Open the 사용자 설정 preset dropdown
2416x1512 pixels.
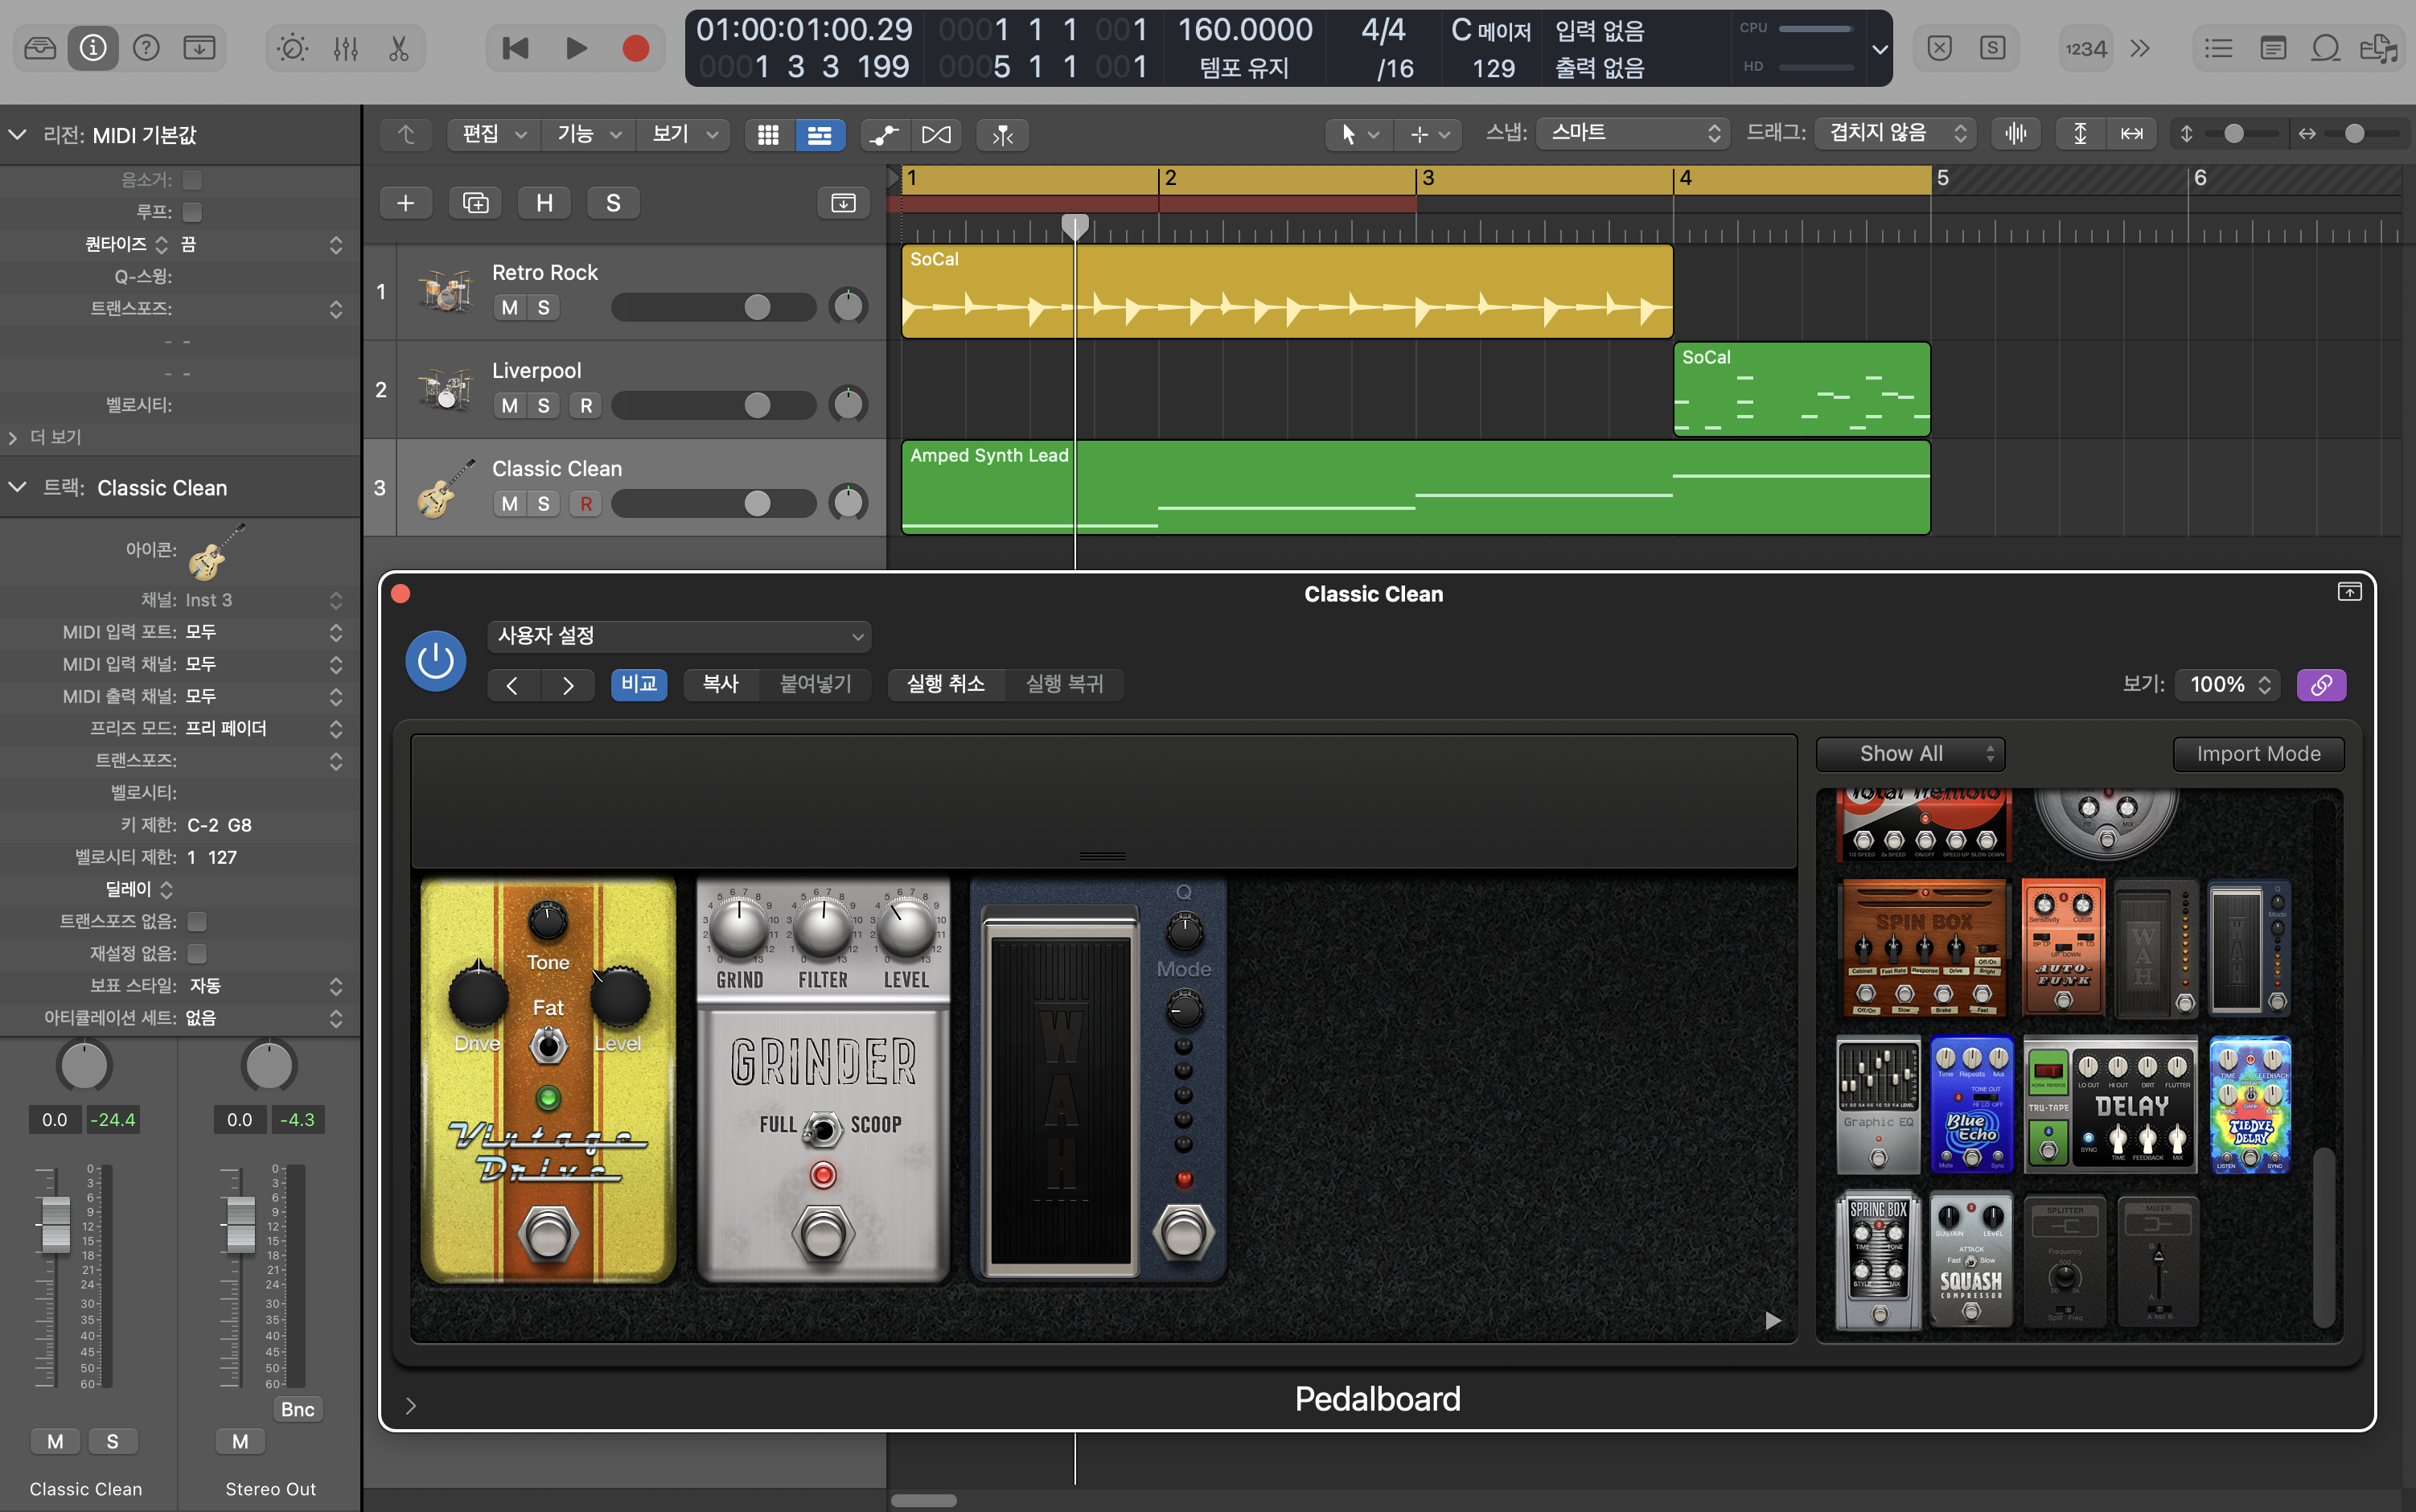[x=679, y=636]
